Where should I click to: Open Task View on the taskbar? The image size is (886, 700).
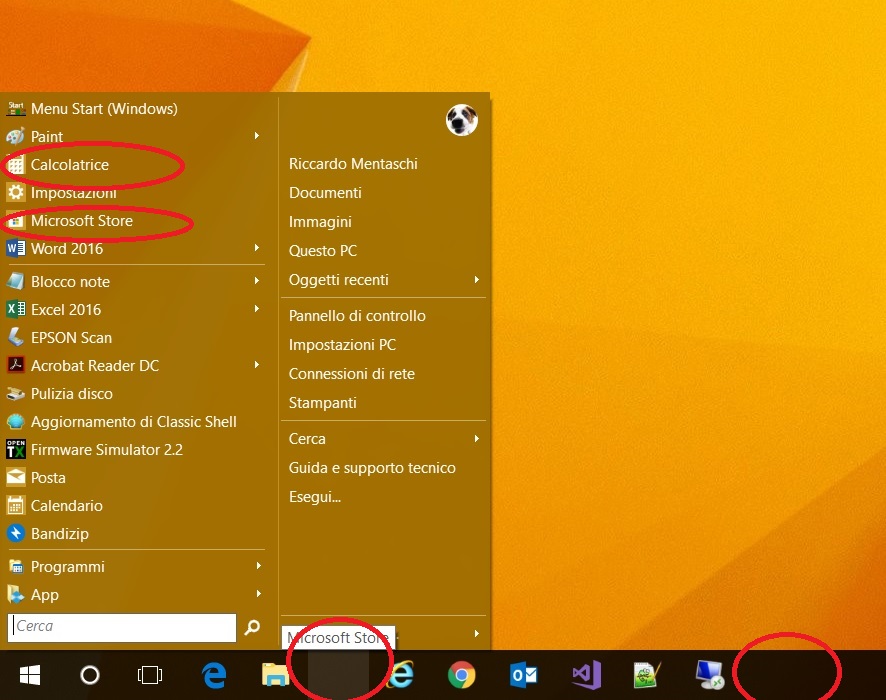click(x=150, y=675)
